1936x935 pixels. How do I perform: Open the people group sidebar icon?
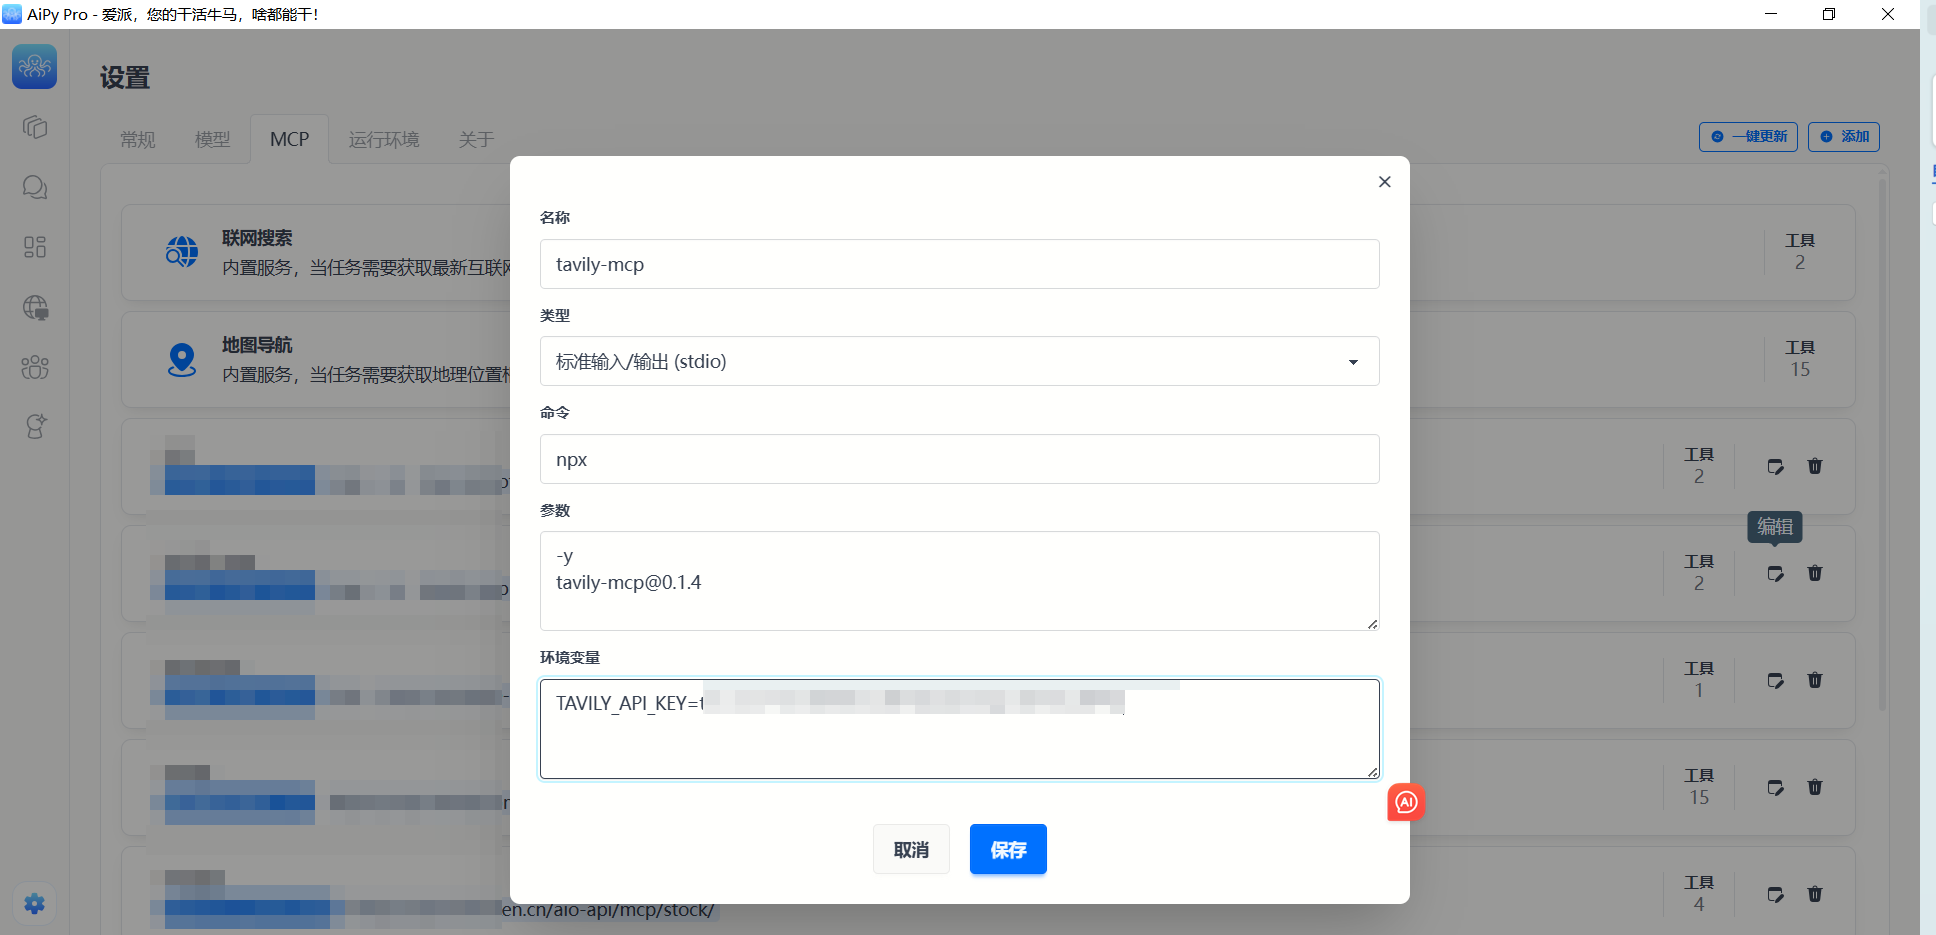tap(35, 367)
